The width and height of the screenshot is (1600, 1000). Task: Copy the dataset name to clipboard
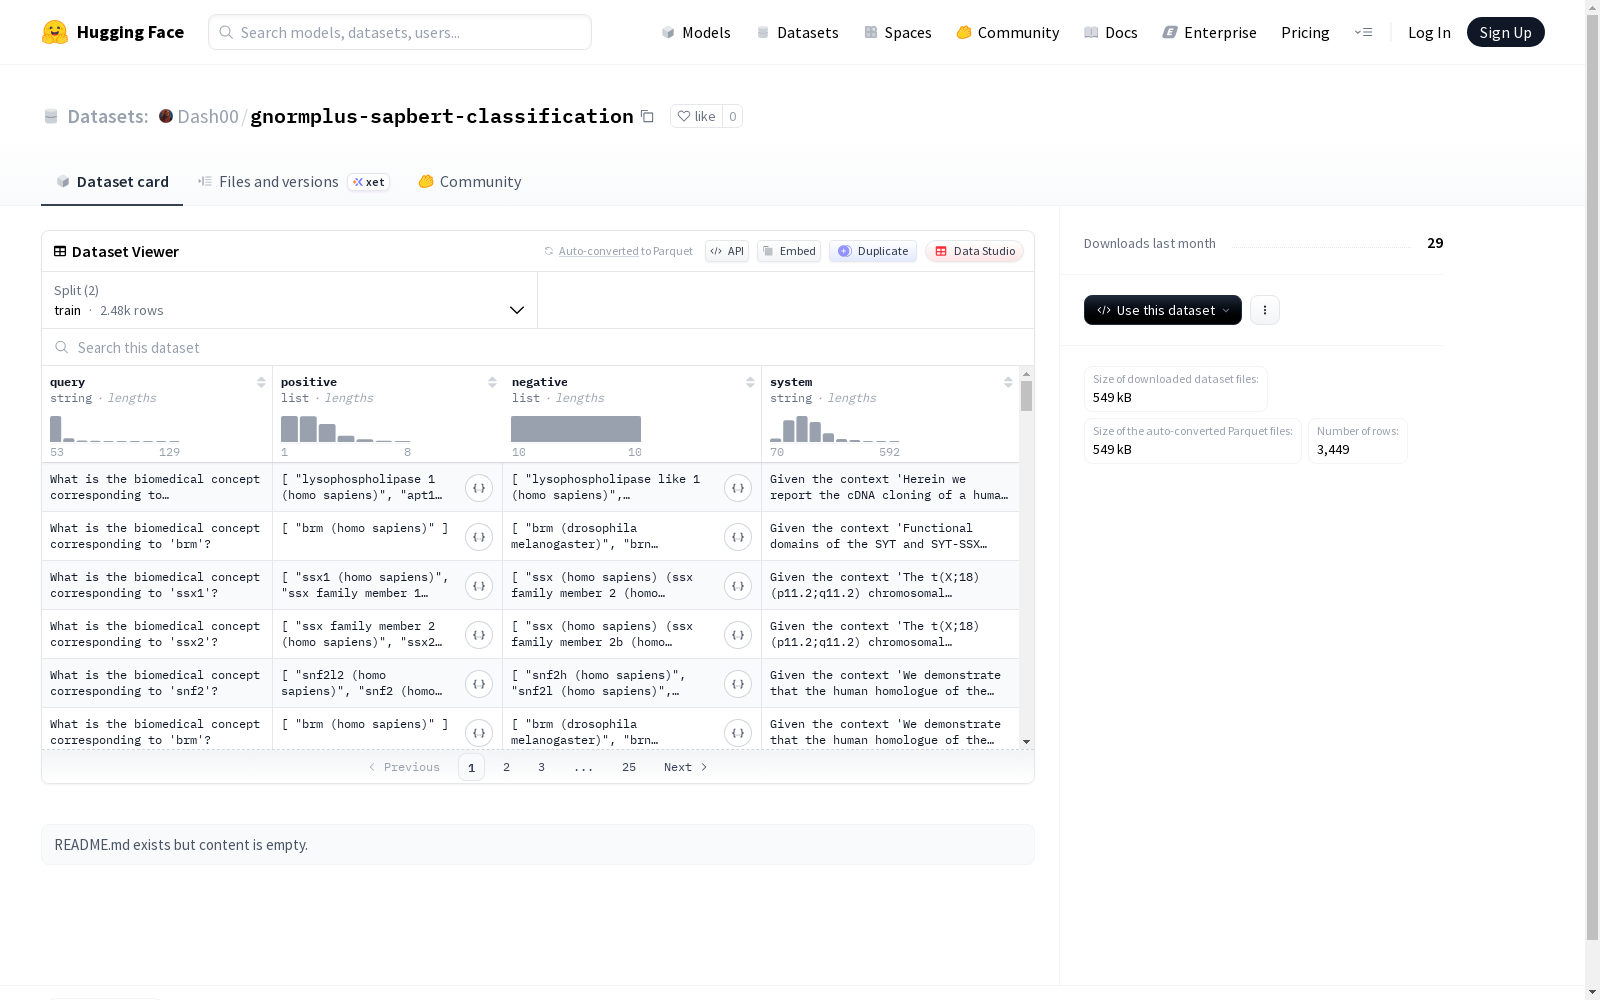pos(647,116)
